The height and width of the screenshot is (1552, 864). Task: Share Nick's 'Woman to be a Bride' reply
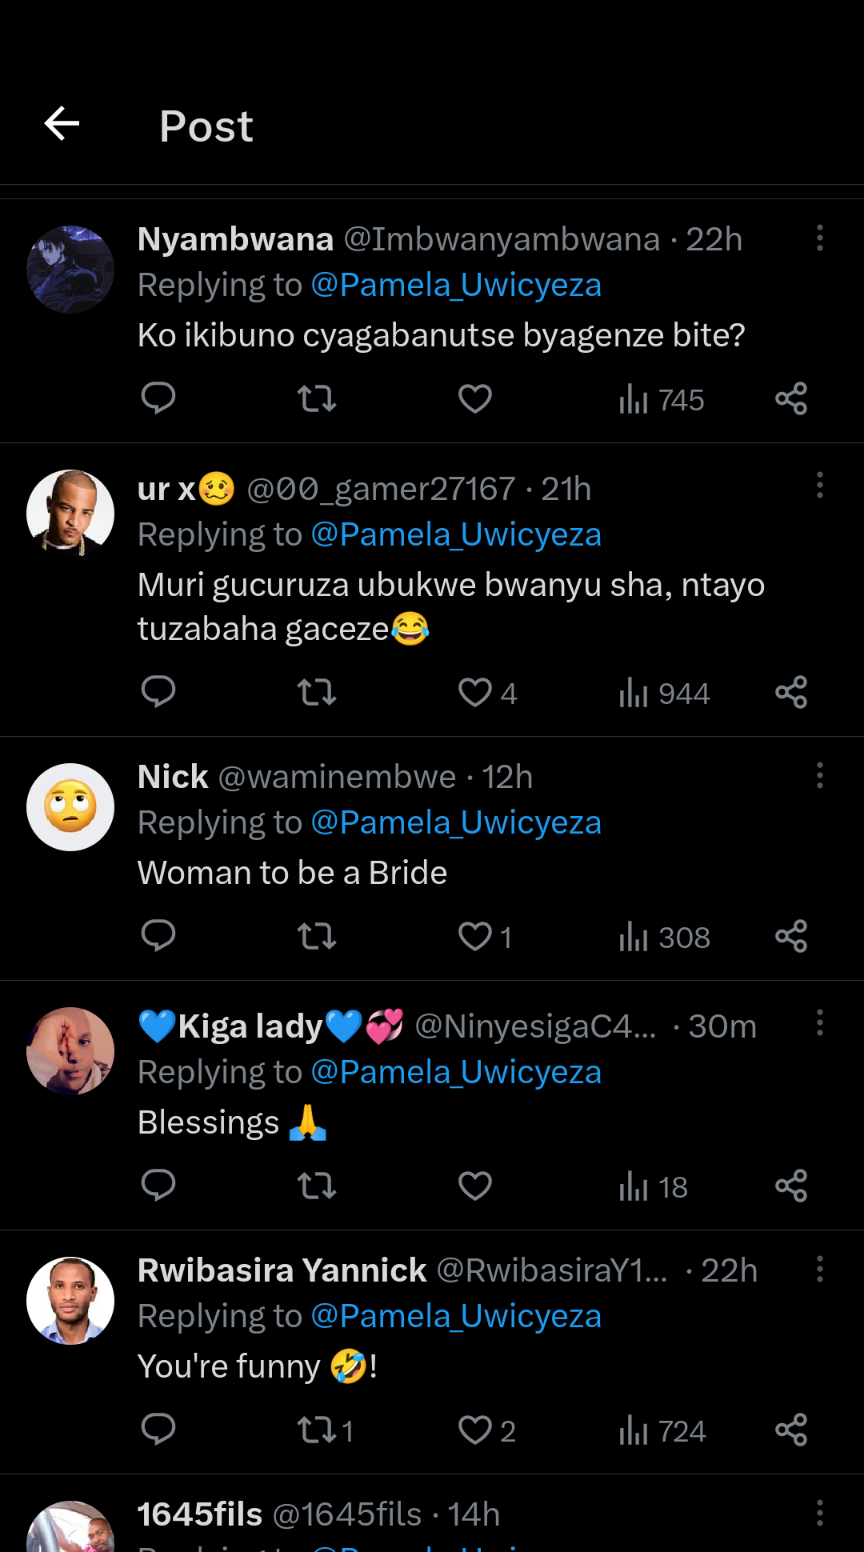click(x=791, y=937)
